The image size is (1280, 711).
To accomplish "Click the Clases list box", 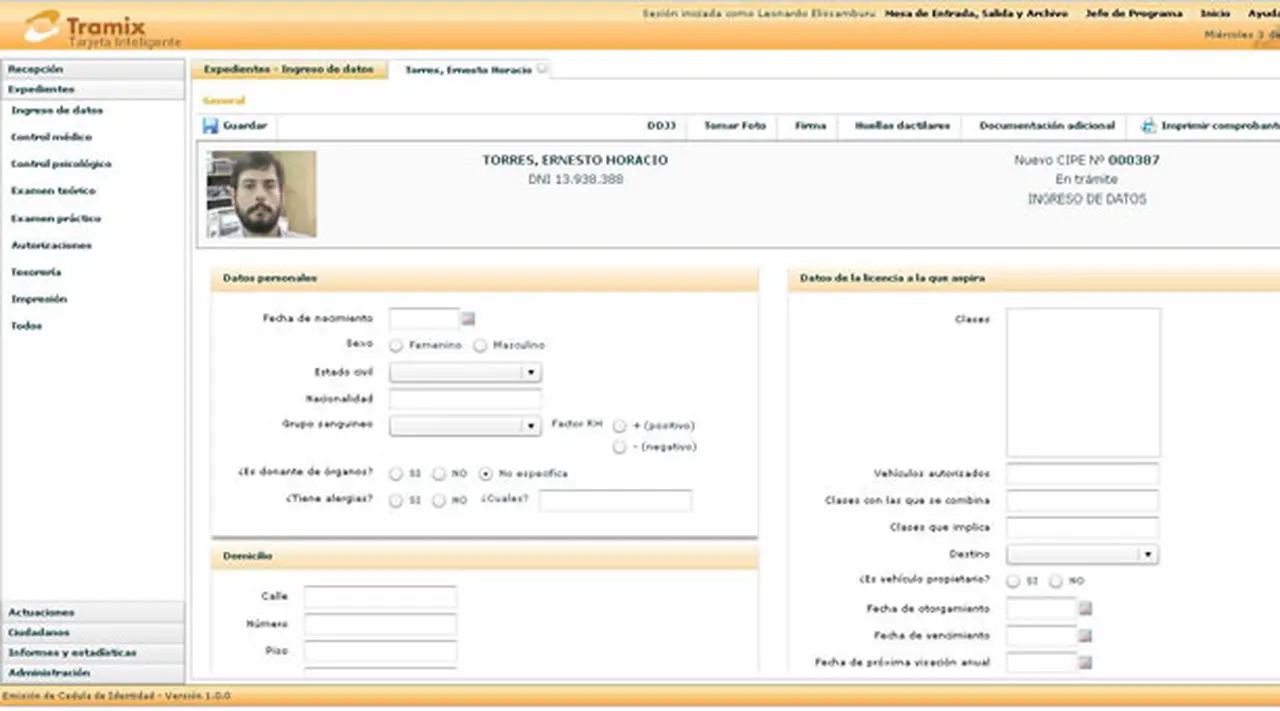I will click(1083, 382).
